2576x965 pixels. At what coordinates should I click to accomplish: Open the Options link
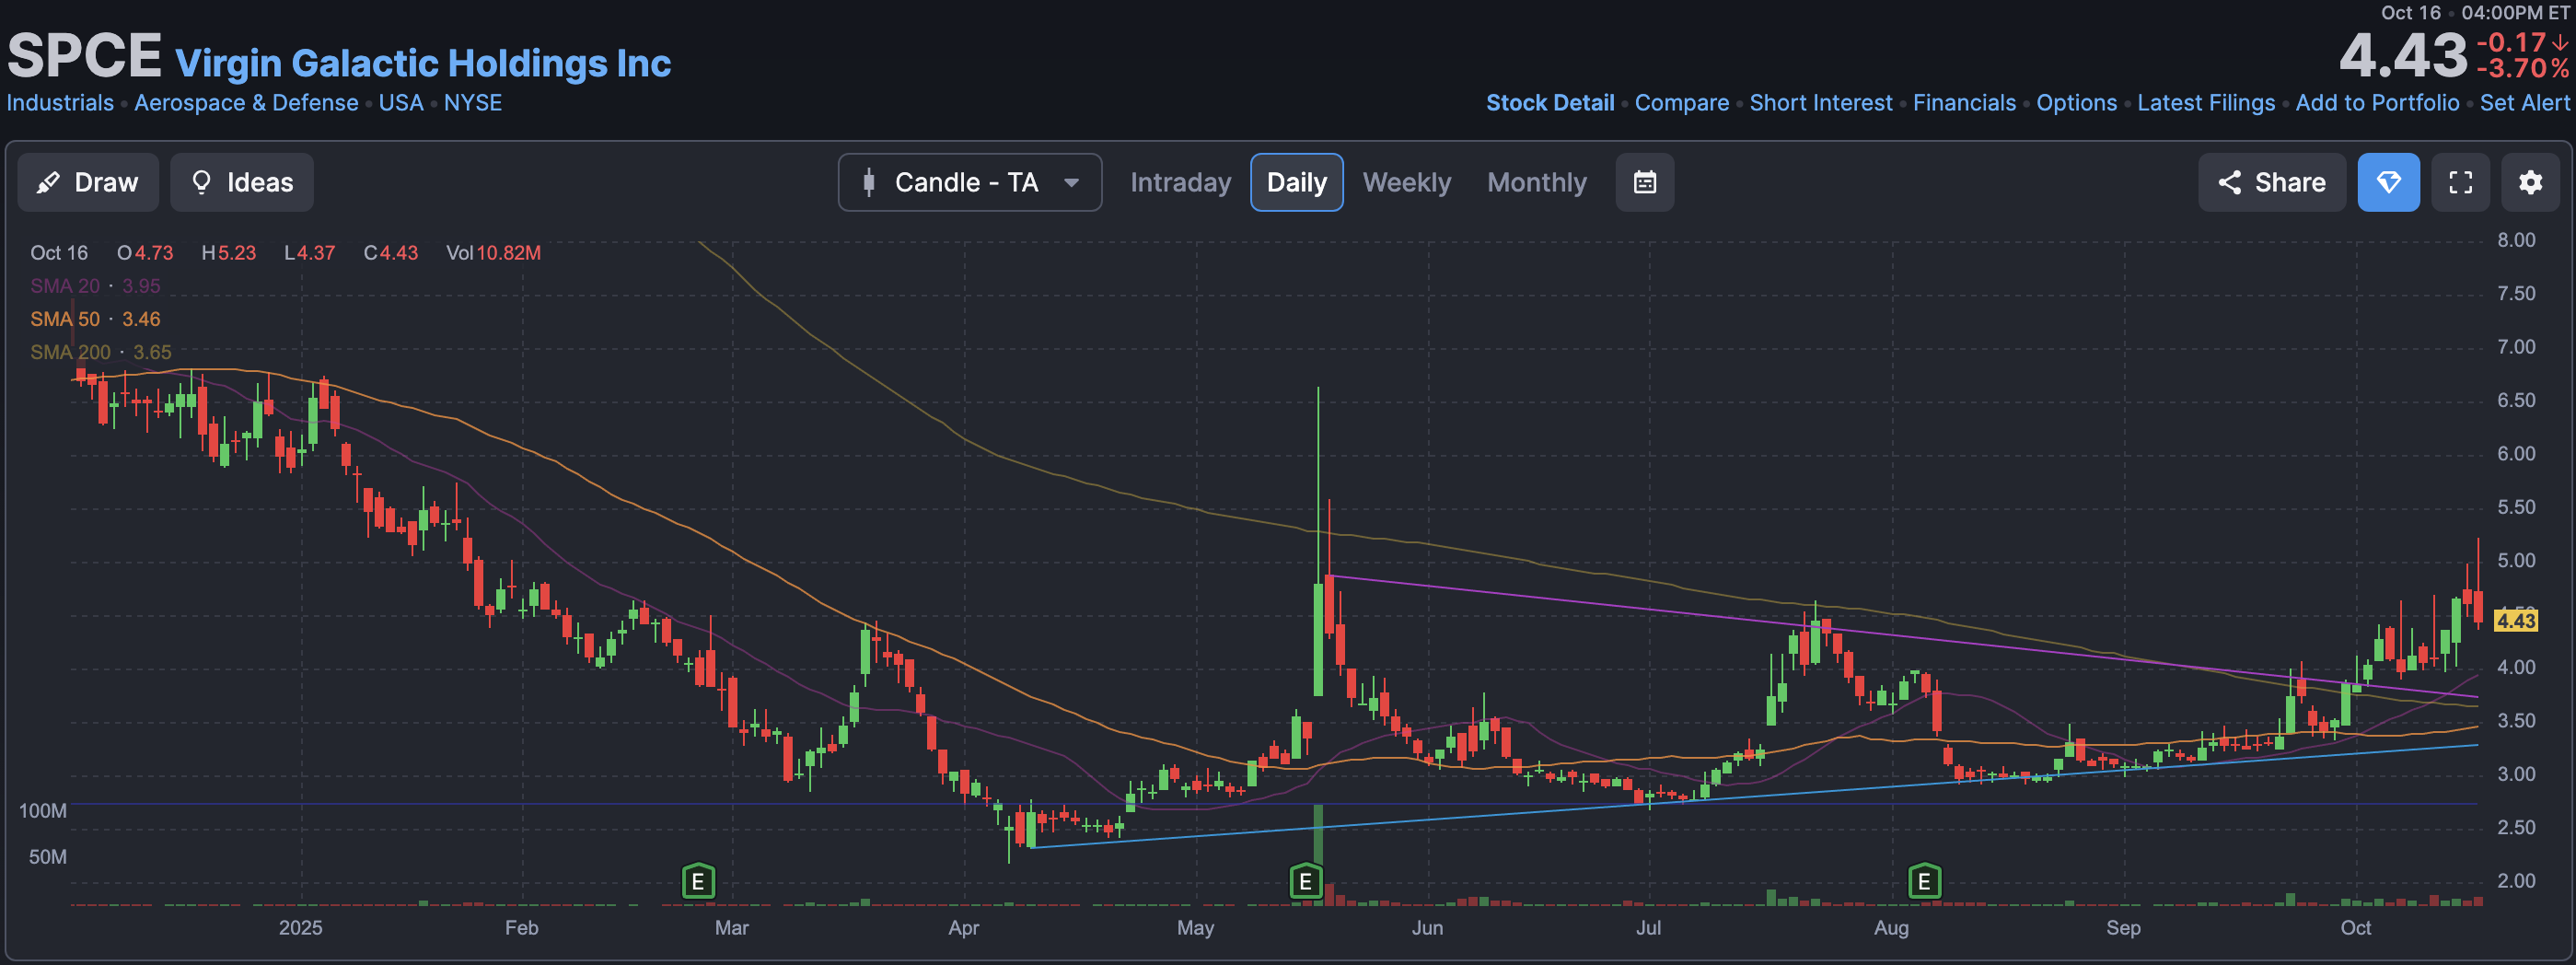(x=2076, y=103)
